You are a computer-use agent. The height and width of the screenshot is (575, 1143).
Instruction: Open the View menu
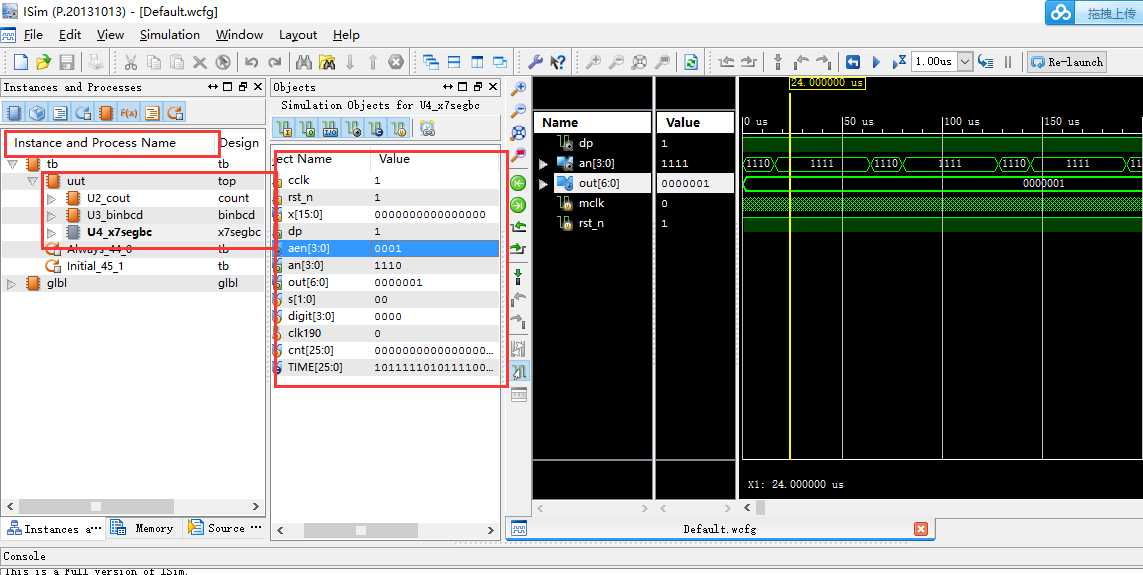tap(110, 35)
